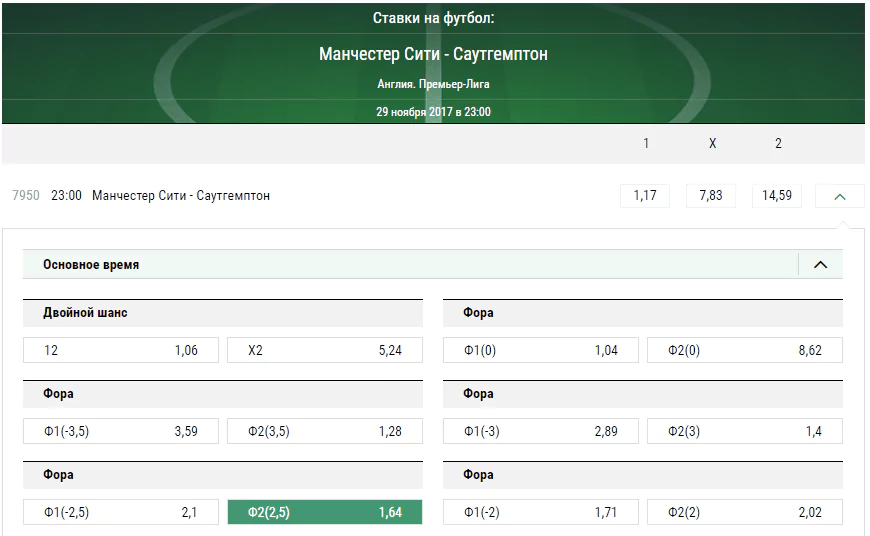The image size is (870, 536).
Task: Click the column header 1
Action: pyautogui.click(x=646, y=143)
